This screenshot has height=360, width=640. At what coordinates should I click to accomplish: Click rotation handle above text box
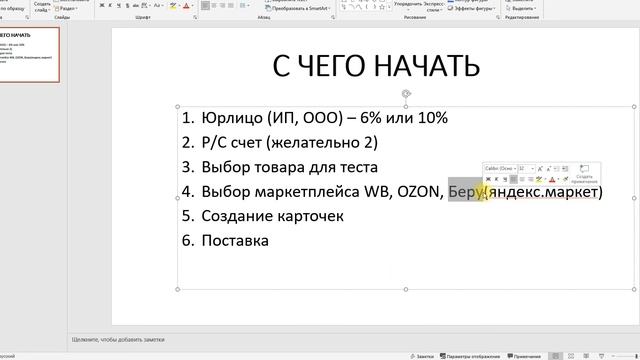pos(406,94)
